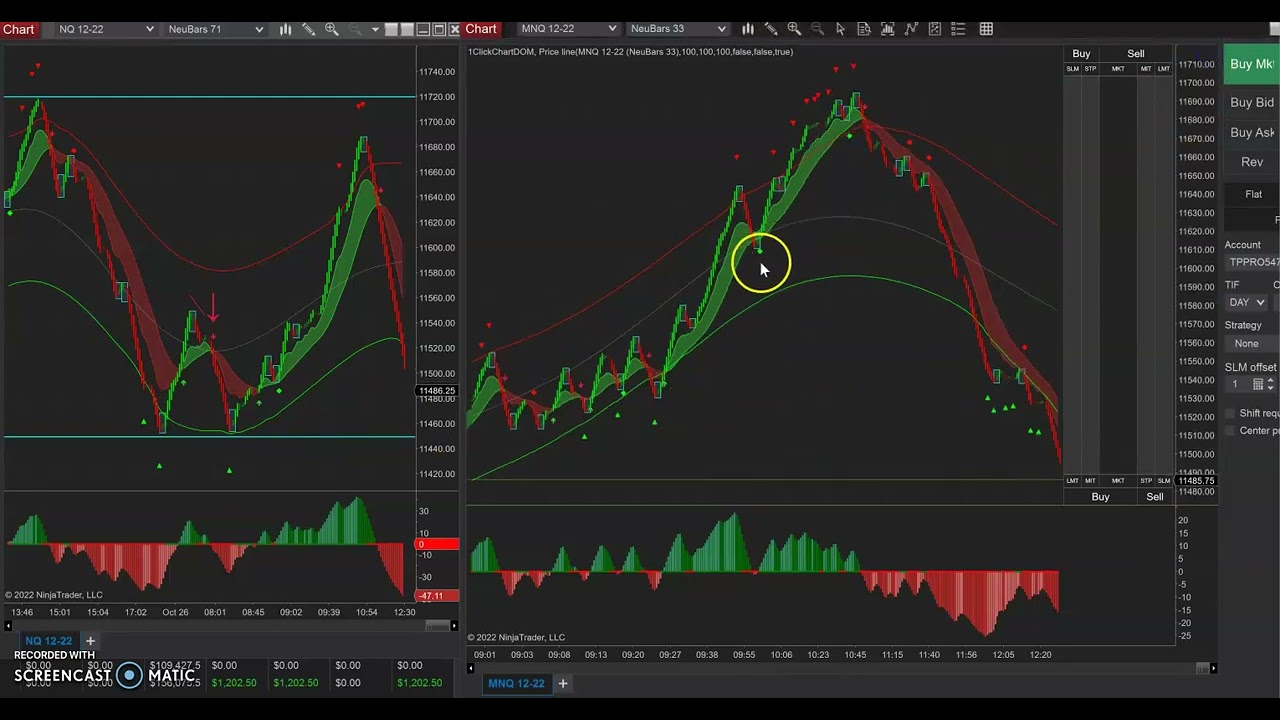Click zoom in magnifier on left chart toolbar
Image resolution: width=1280 pixels, height=720 pixels.
click(x=332, y=29)
